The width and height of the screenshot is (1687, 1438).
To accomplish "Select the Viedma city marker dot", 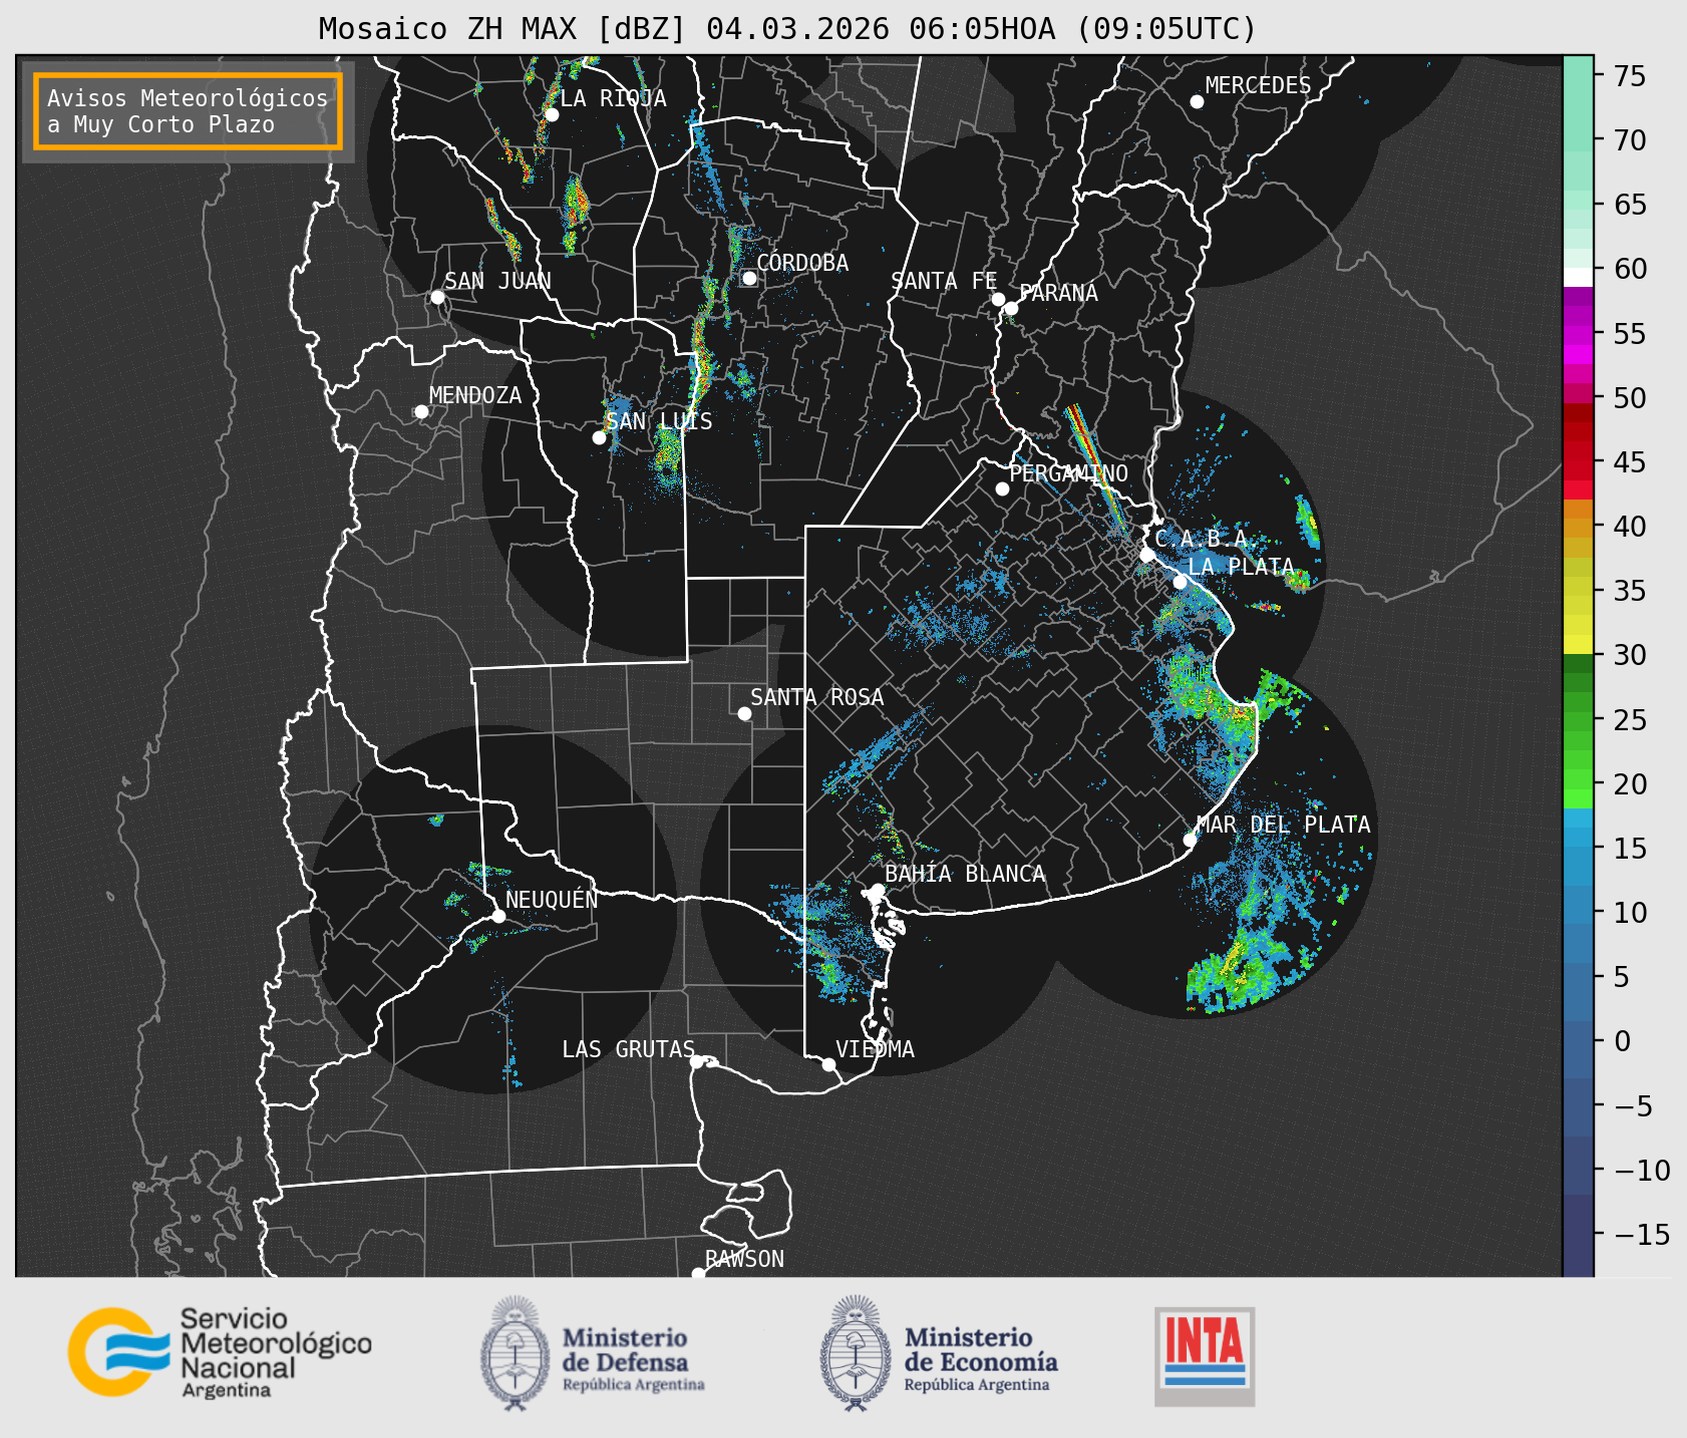I will [828, 1065].
